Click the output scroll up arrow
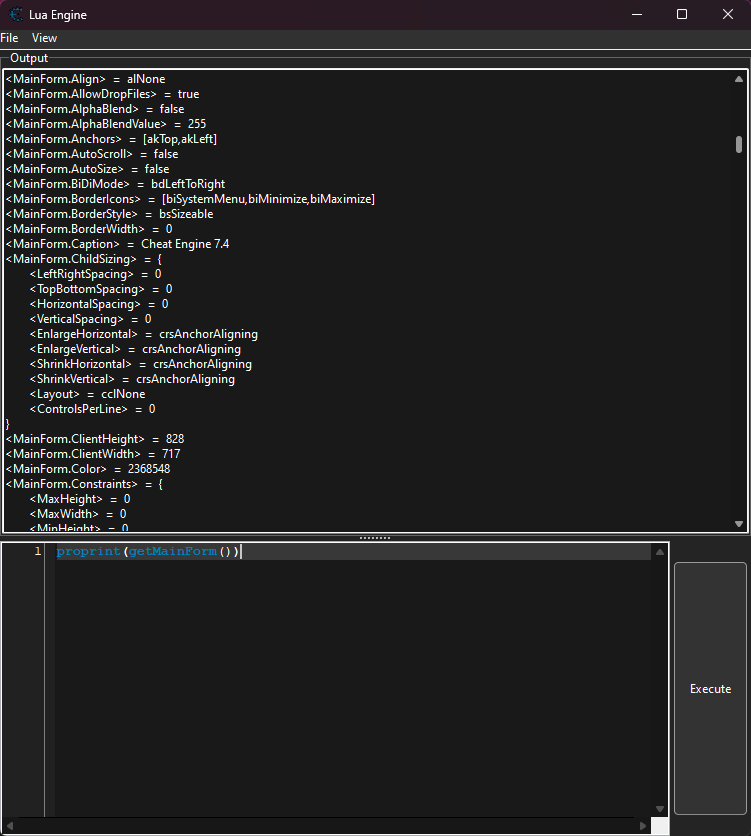This screenshot has height=836, width=751. (739, 79)
